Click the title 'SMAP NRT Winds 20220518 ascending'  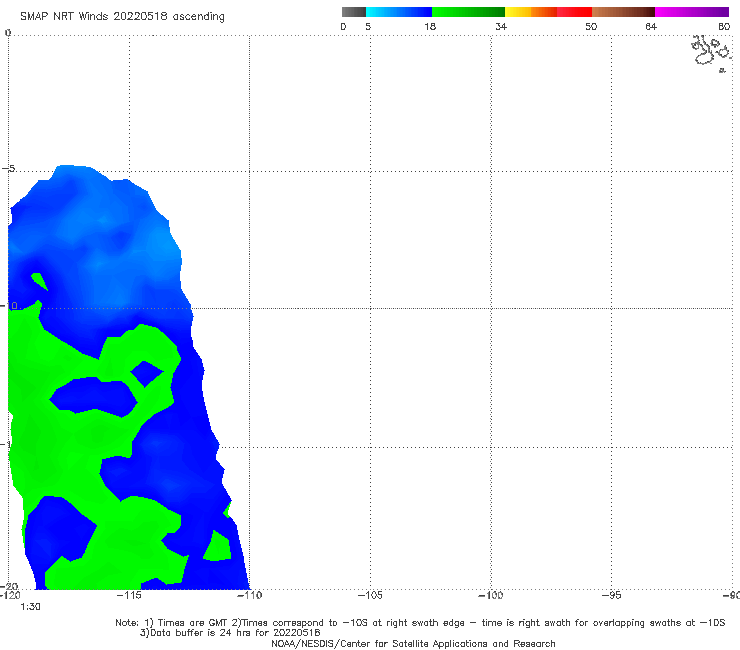click(x=122, y=16)
